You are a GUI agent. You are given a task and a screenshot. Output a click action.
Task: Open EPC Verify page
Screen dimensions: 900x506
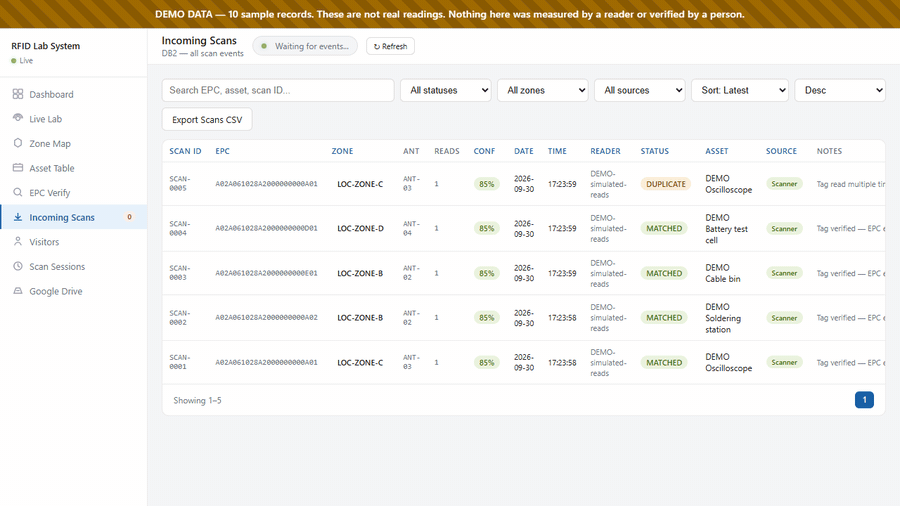tap(73, 193)
